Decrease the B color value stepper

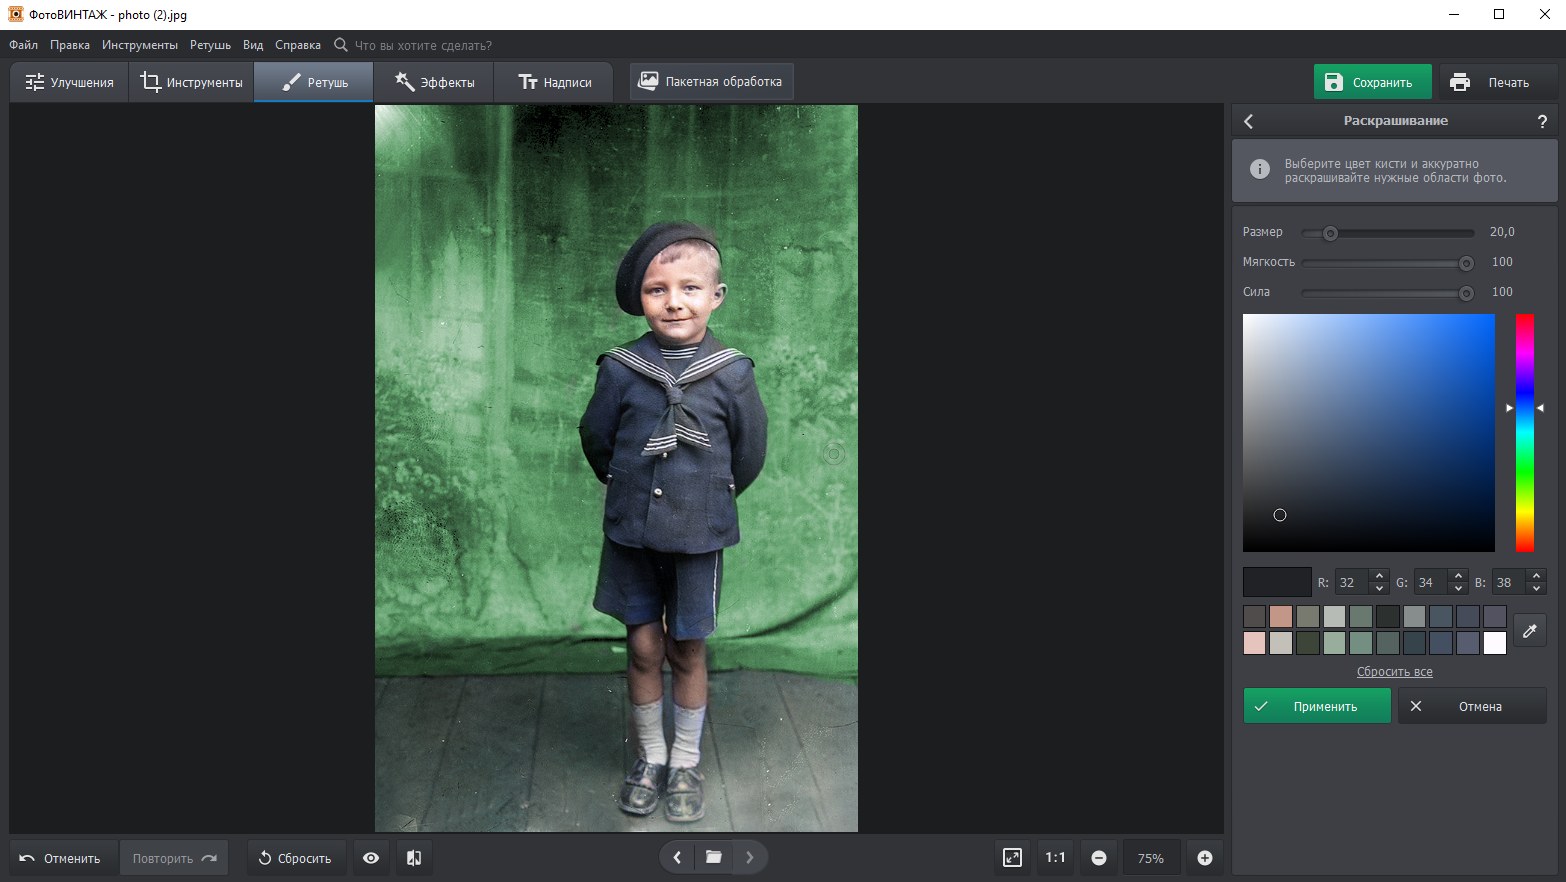pos(1537,589)
